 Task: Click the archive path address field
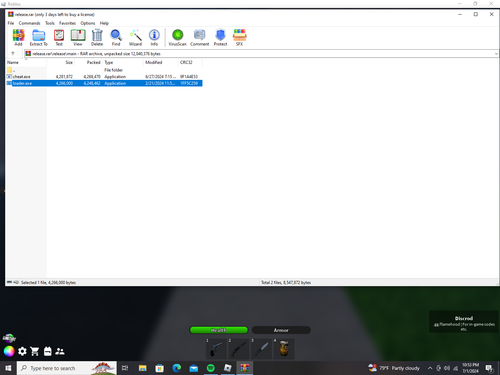(261, 54)
